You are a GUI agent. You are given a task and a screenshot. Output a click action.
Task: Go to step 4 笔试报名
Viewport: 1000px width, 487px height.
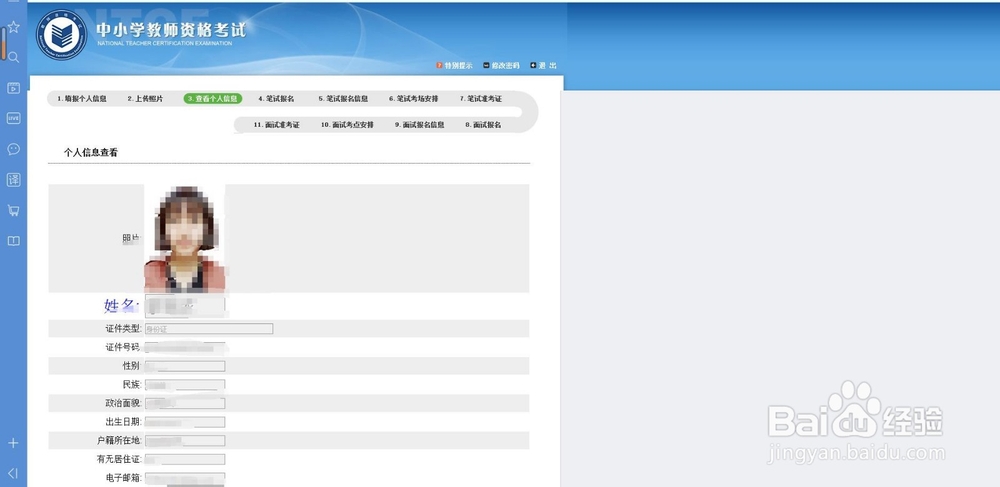click(x=276, y=99)
